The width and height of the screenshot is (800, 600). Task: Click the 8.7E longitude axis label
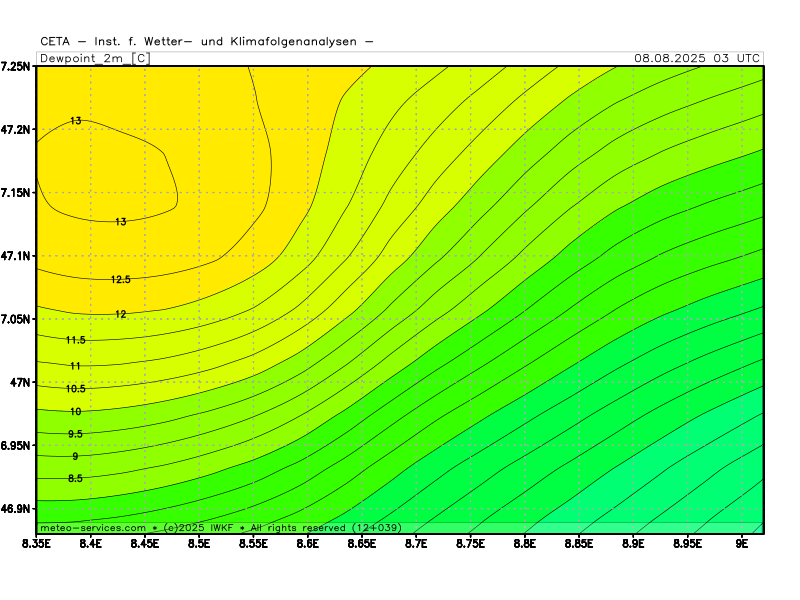click(x=416, y=544)
